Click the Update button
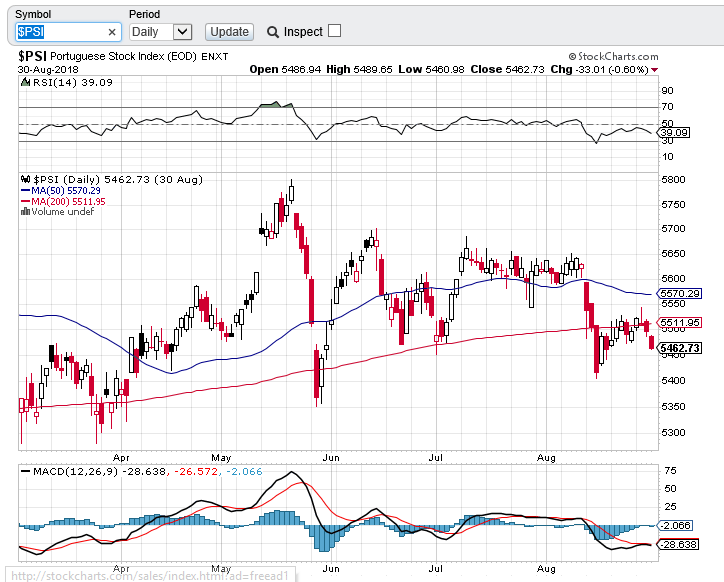The image size is (724, 582). 229,32
